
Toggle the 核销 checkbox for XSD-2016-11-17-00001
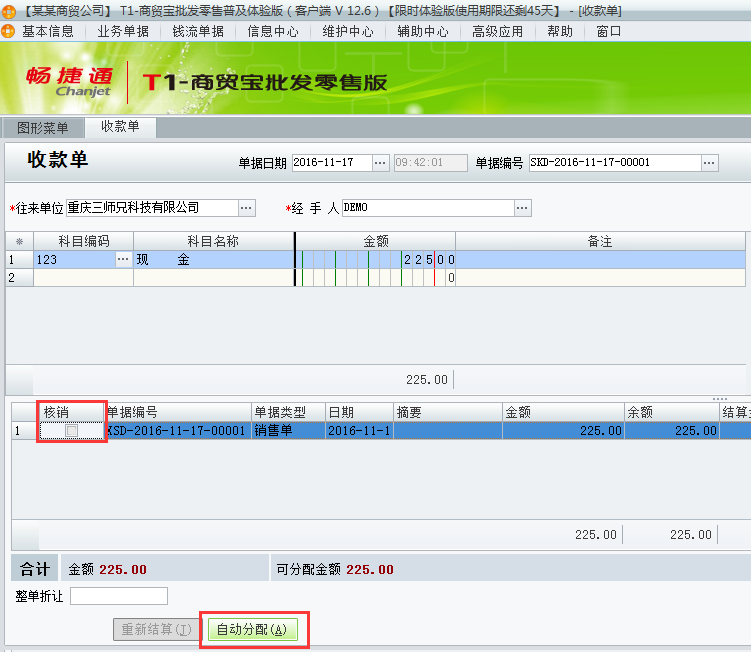pos(72,431)
